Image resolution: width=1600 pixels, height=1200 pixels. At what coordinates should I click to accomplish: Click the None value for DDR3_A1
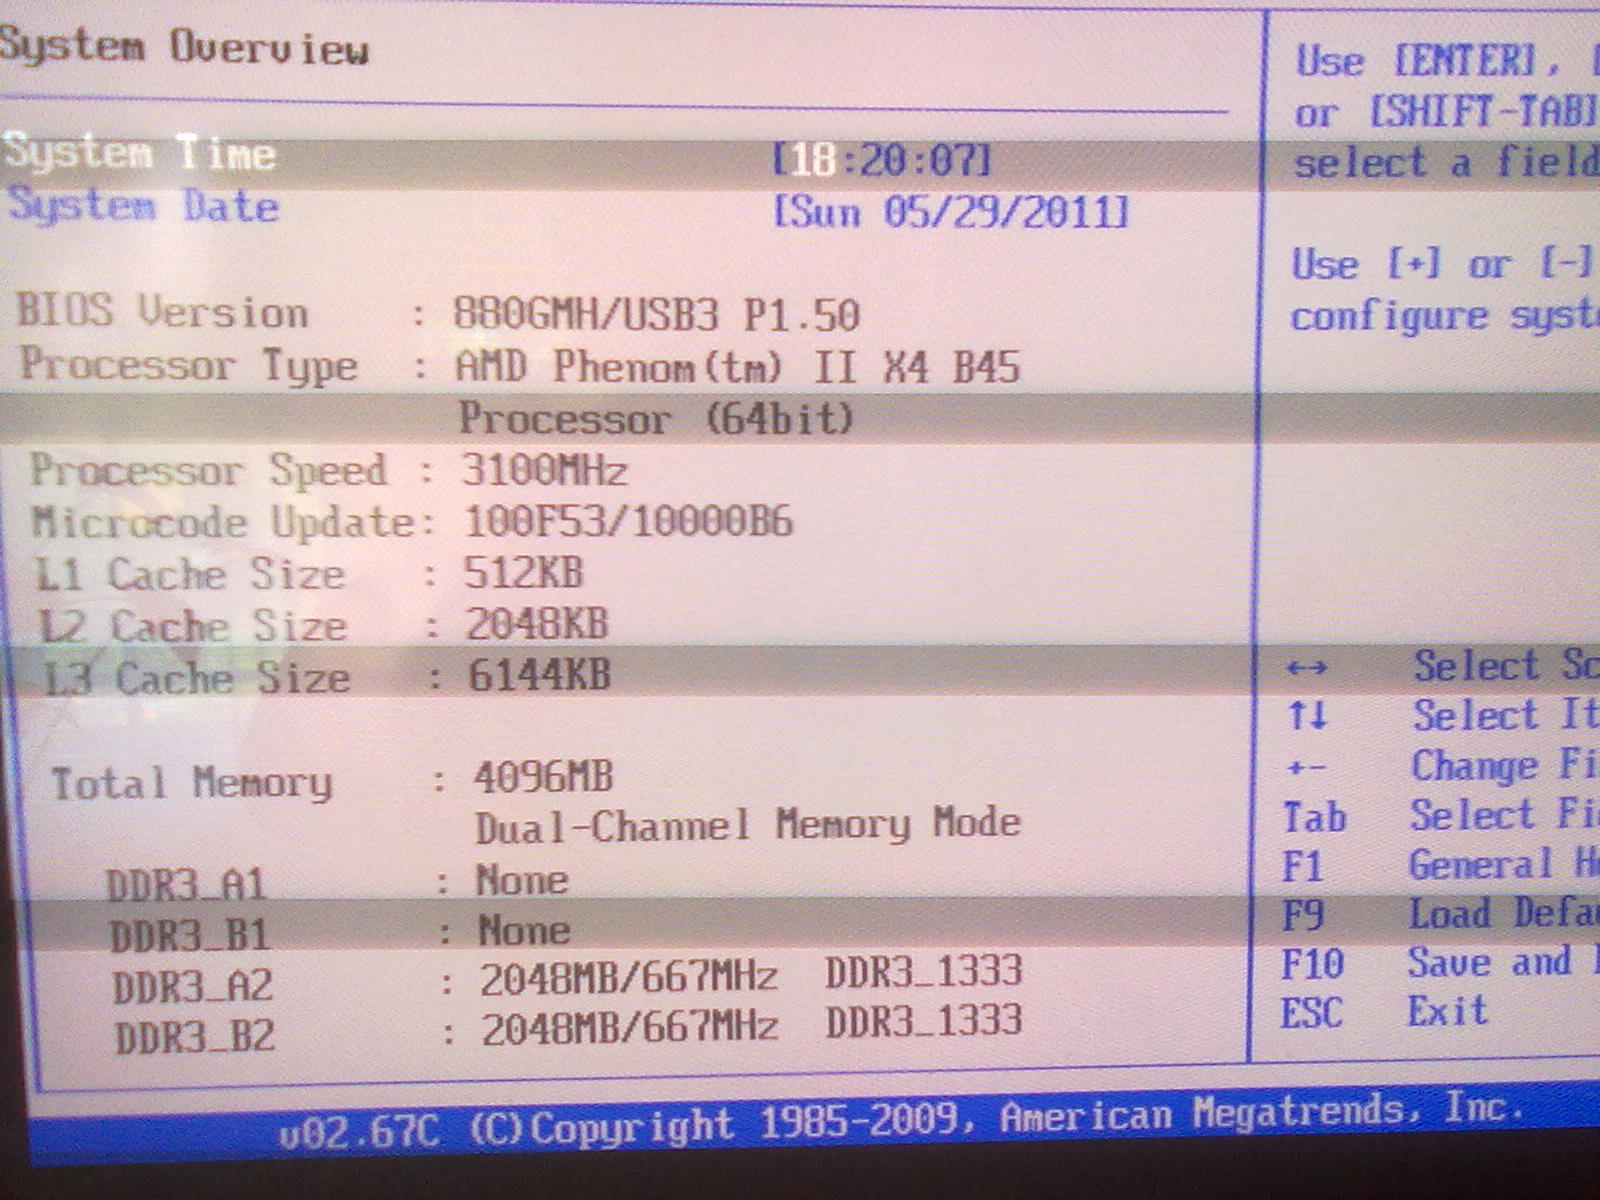point(523,880)
